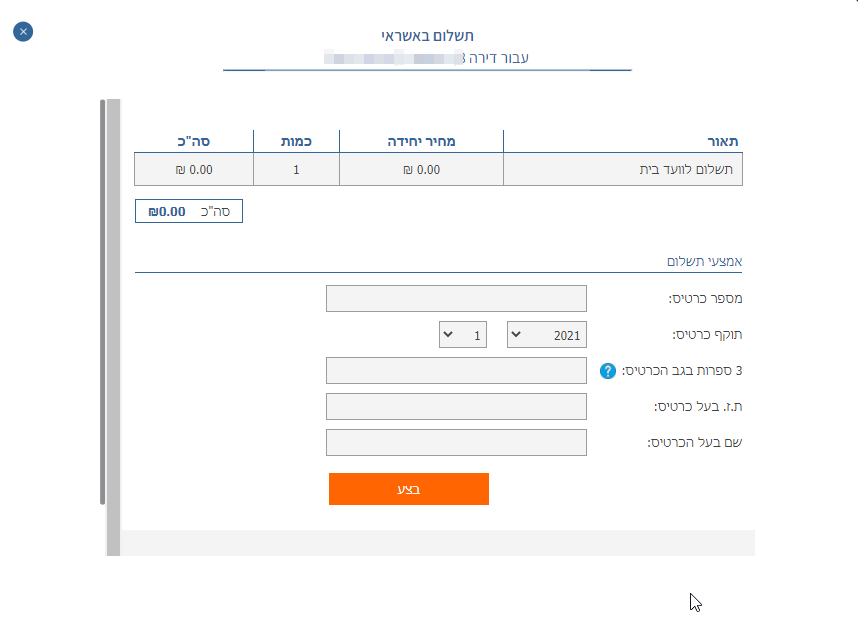Click the CVV help question mark icon
This screenshot has height=619, width=858.
[607, 371]
